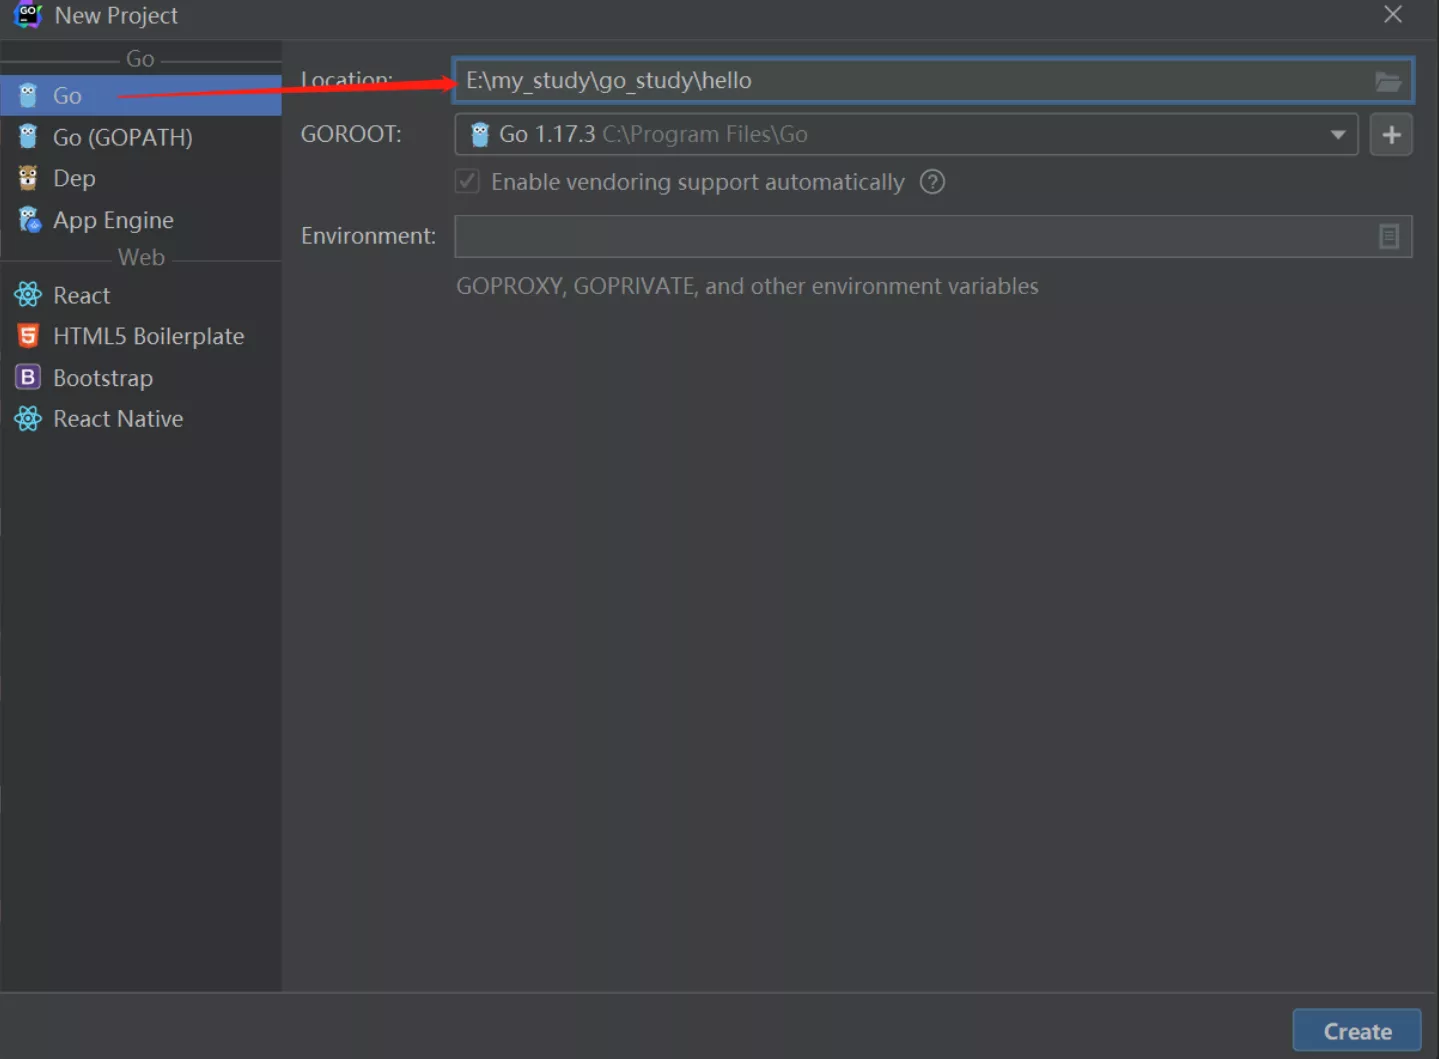Image resolution: width=1439 pixels, height=1059 pixels.
Task: Pick the Bootstrap template
Action: [x=140, y=378]
